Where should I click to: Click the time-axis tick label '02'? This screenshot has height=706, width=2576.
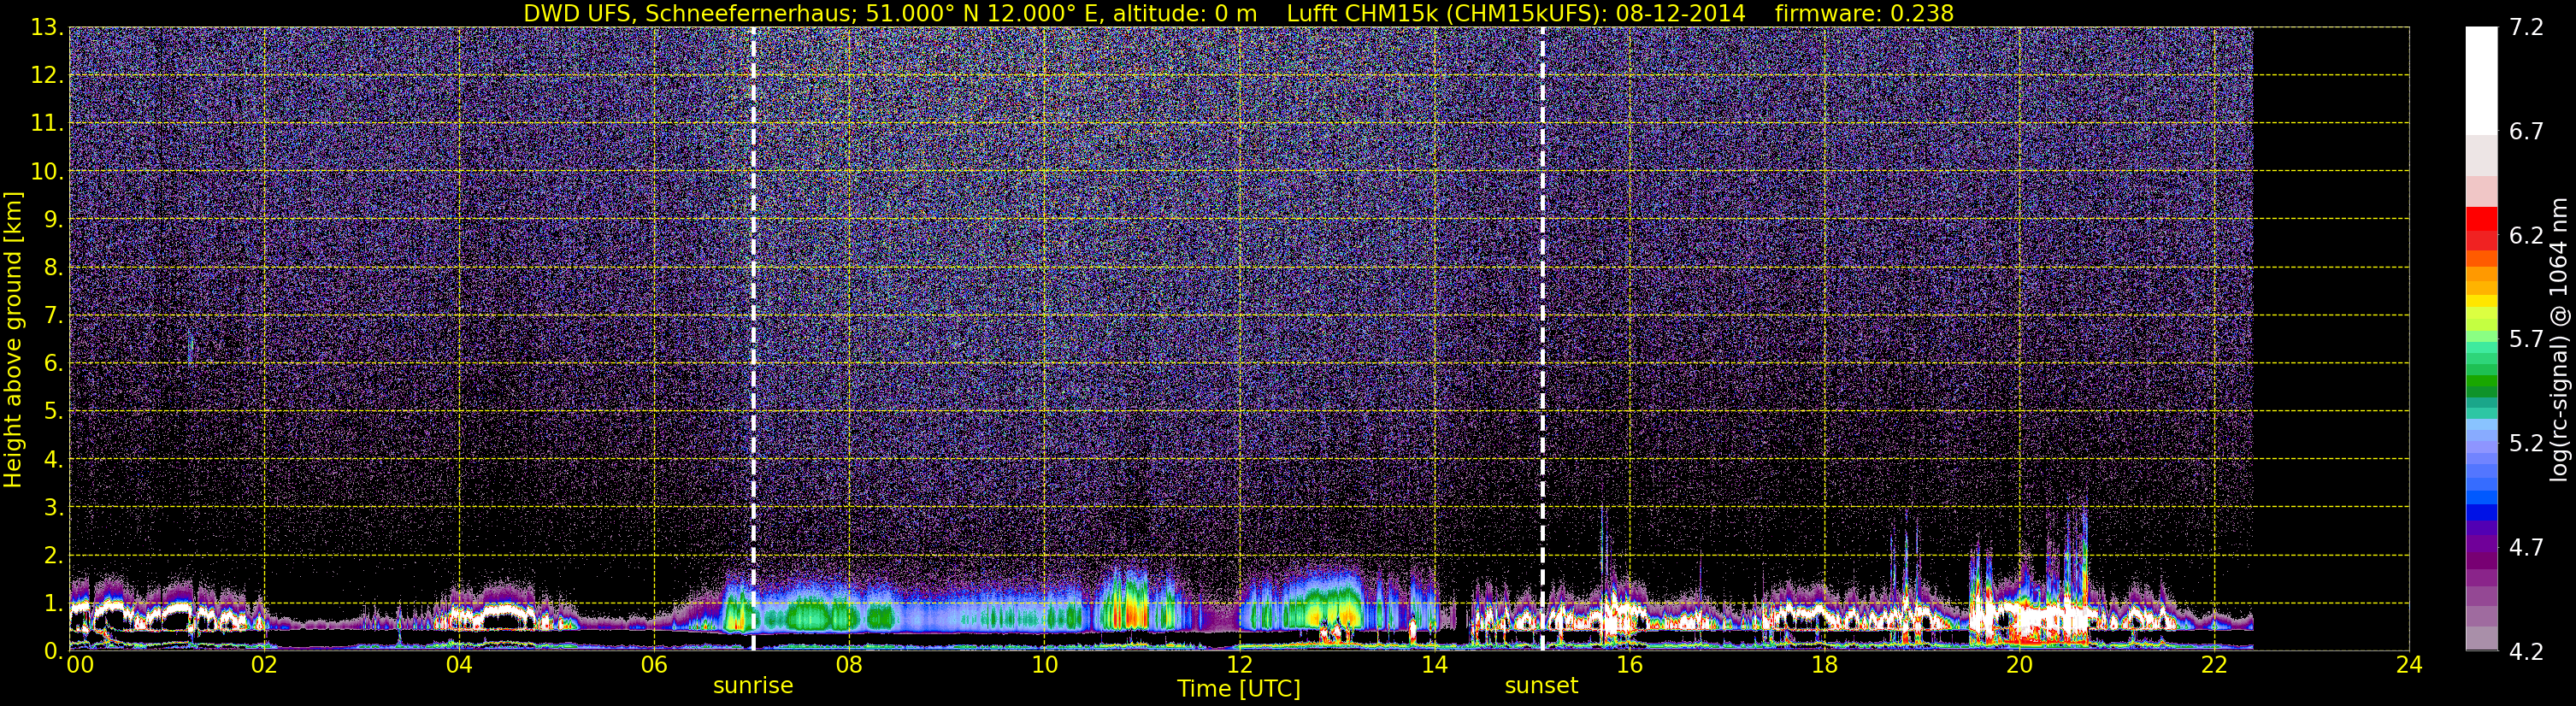click(264, 665)
